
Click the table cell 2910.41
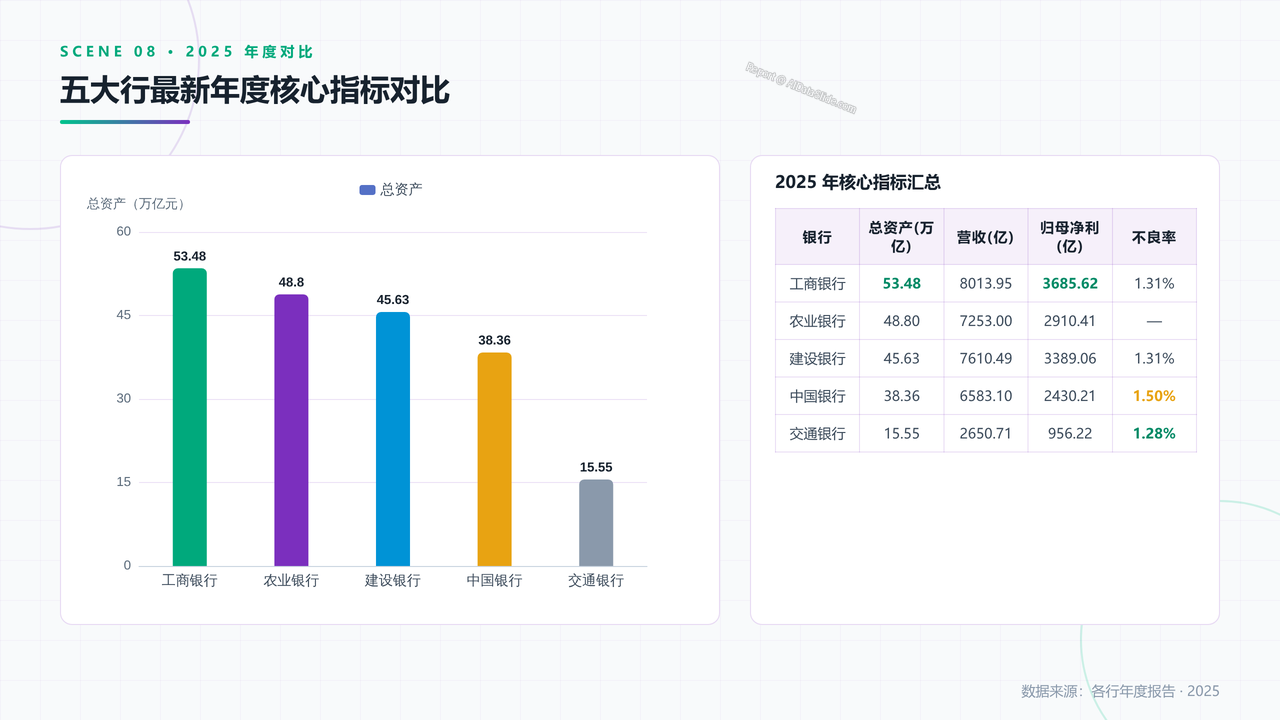coord(1070,321)
